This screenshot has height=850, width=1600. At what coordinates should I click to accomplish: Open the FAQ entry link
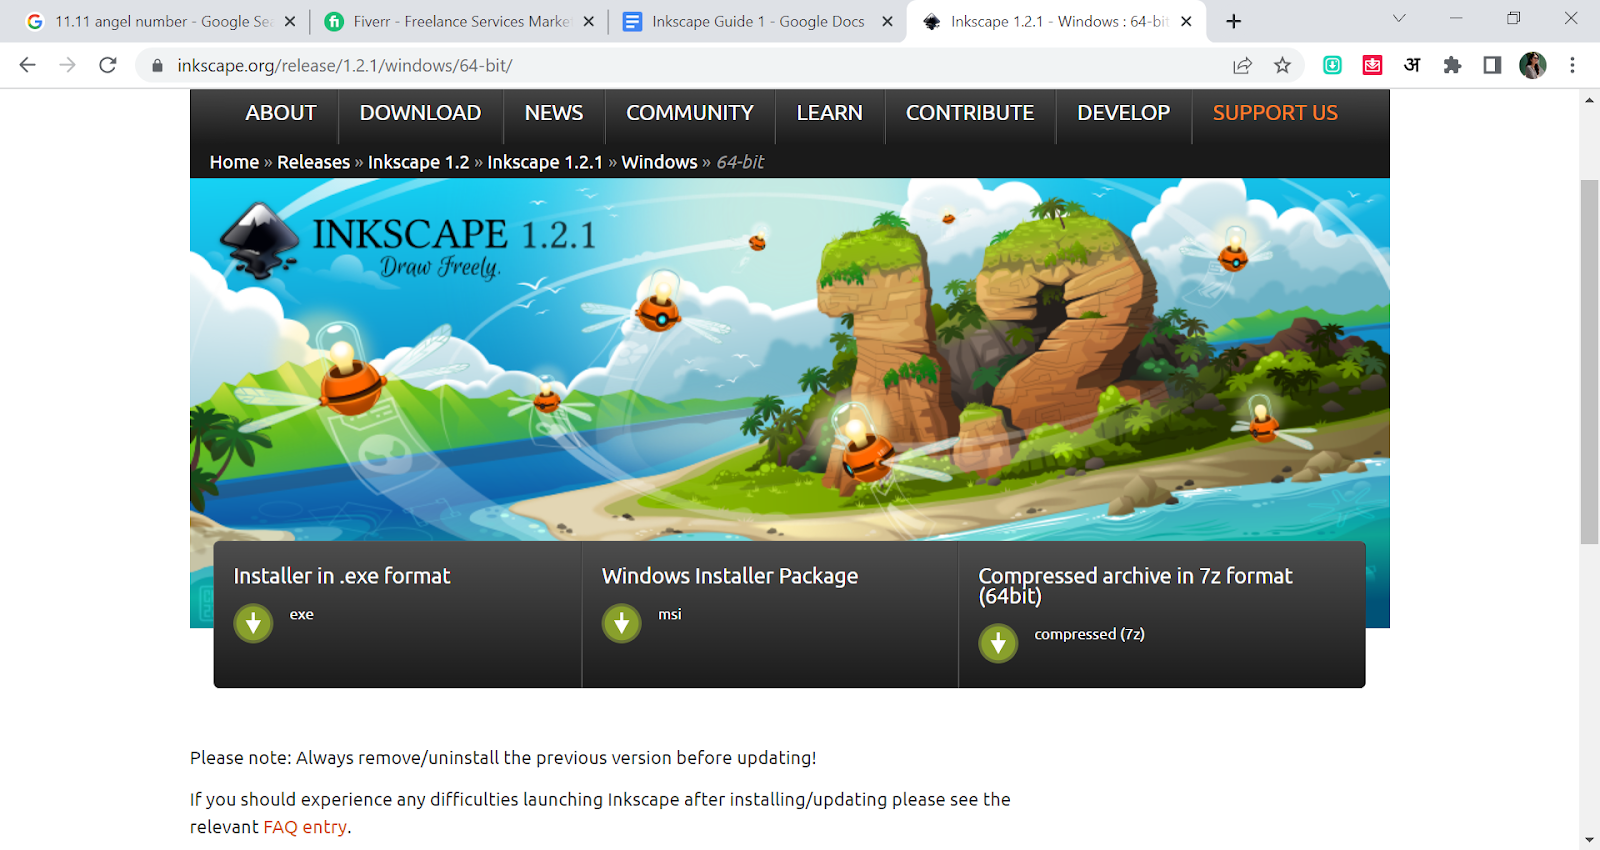point(305,827)
